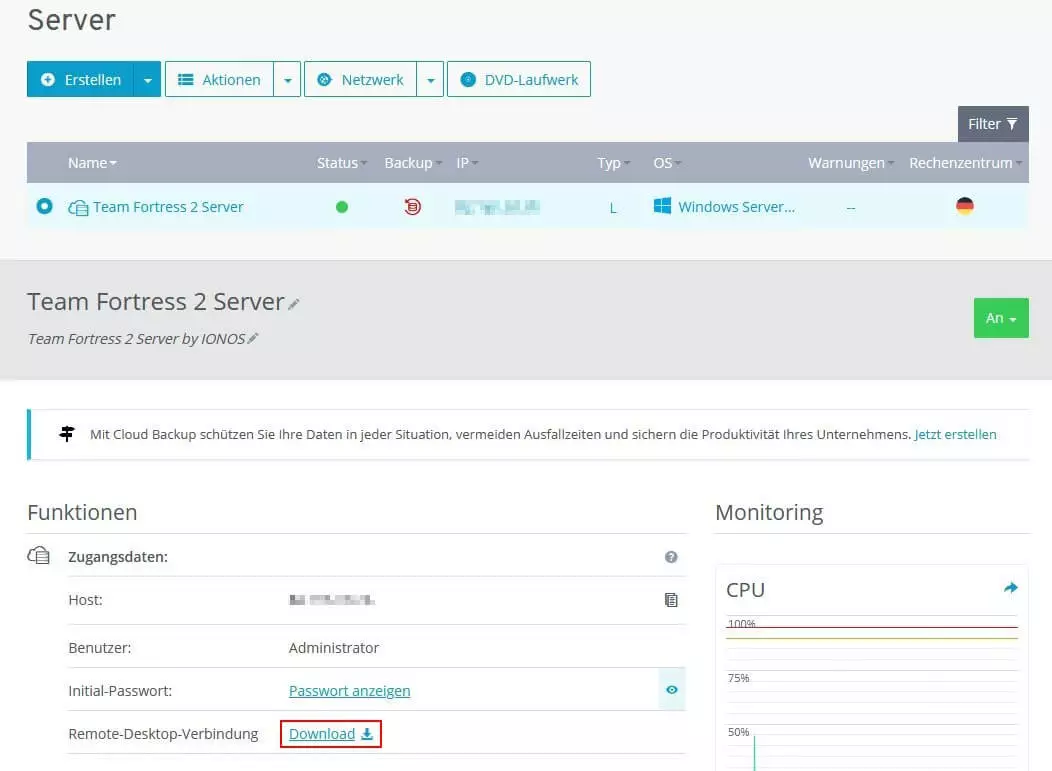
Task: Sort by the Rechenzentrum column header
Action: pos(965,163)
